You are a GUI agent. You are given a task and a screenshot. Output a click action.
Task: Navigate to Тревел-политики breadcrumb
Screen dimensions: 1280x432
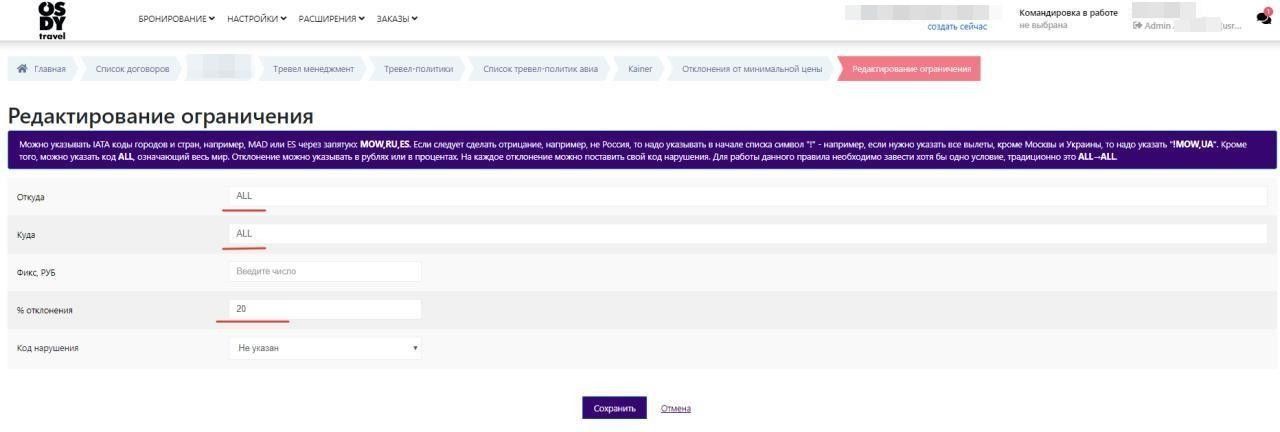point(418,69)
